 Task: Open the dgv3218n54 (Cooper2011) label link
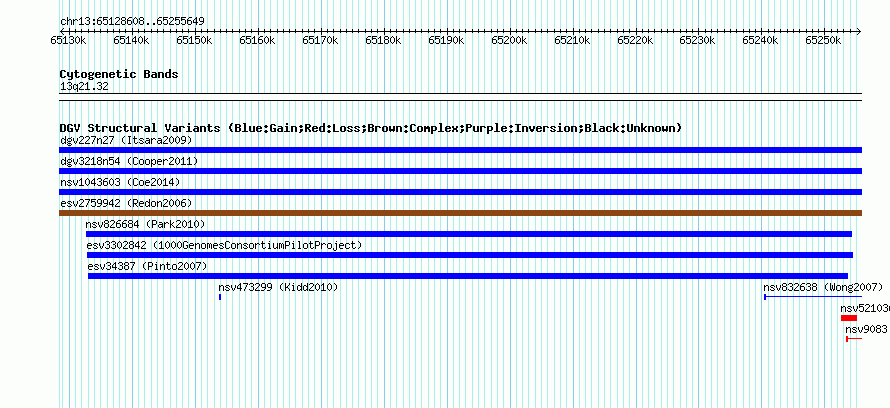(x=129, y=161)
